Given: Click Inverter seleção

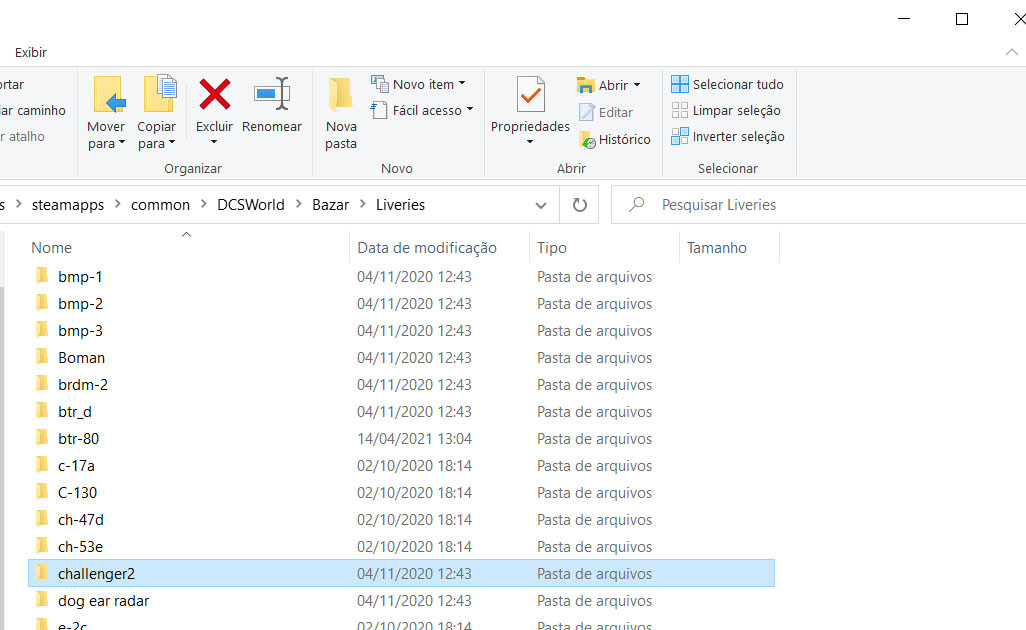Looking at the screenshot, I should point(728,137).
